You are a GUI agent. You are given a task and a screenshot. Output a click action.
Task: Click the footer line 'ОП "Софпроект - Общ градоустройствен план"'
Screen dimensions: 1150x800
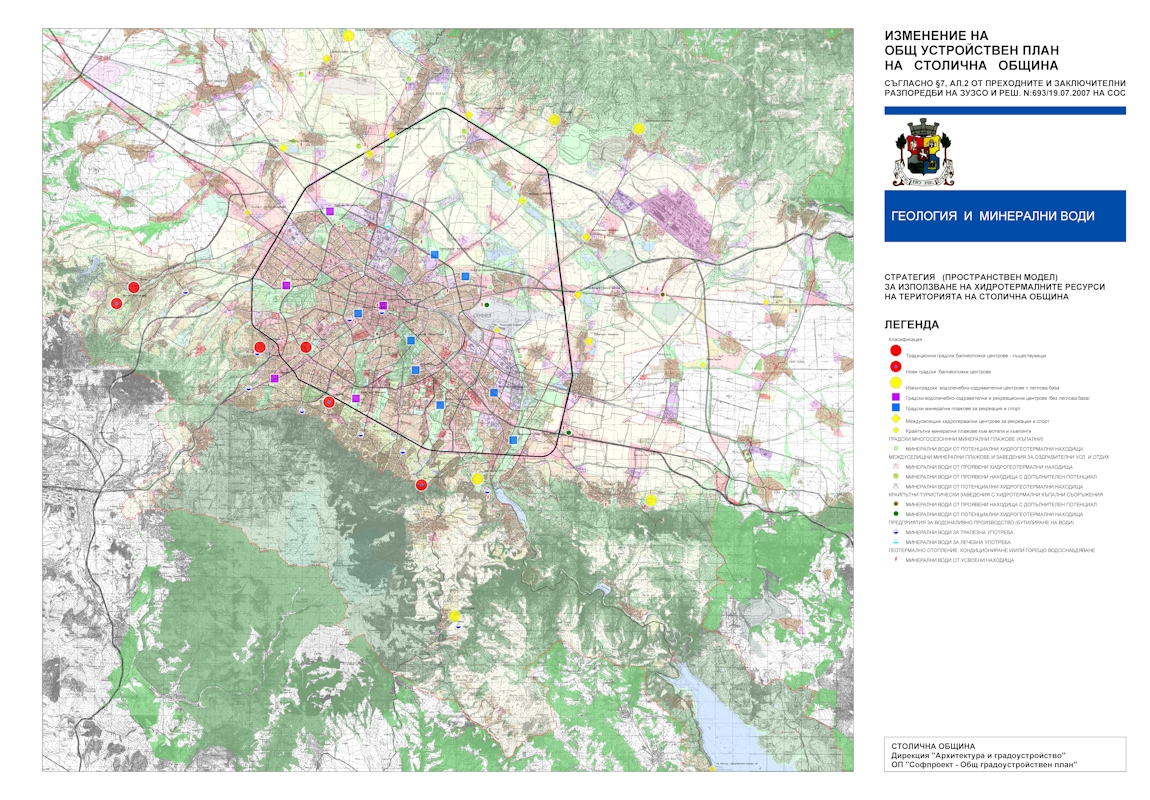point(984,765)
